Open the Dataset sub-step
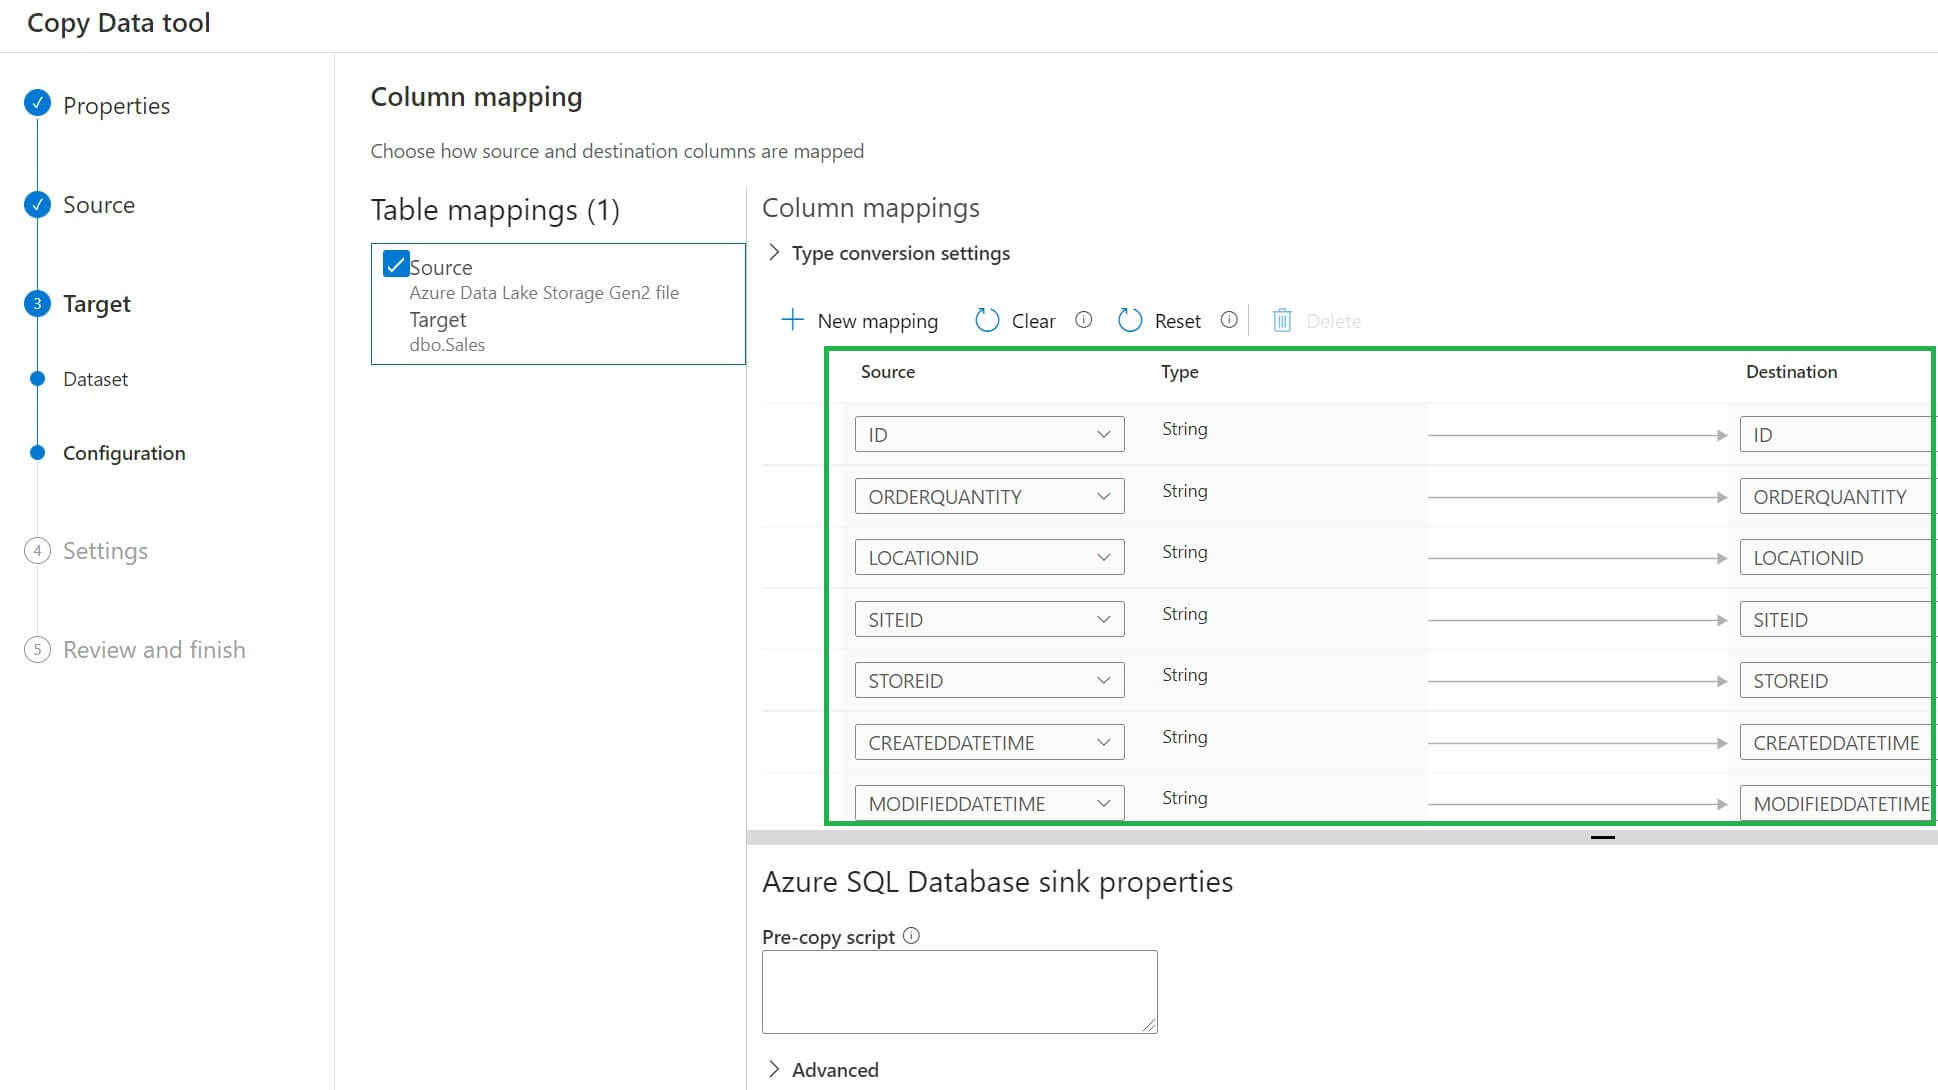This screenshot has width=1938, height=1090. pos(95,379)
